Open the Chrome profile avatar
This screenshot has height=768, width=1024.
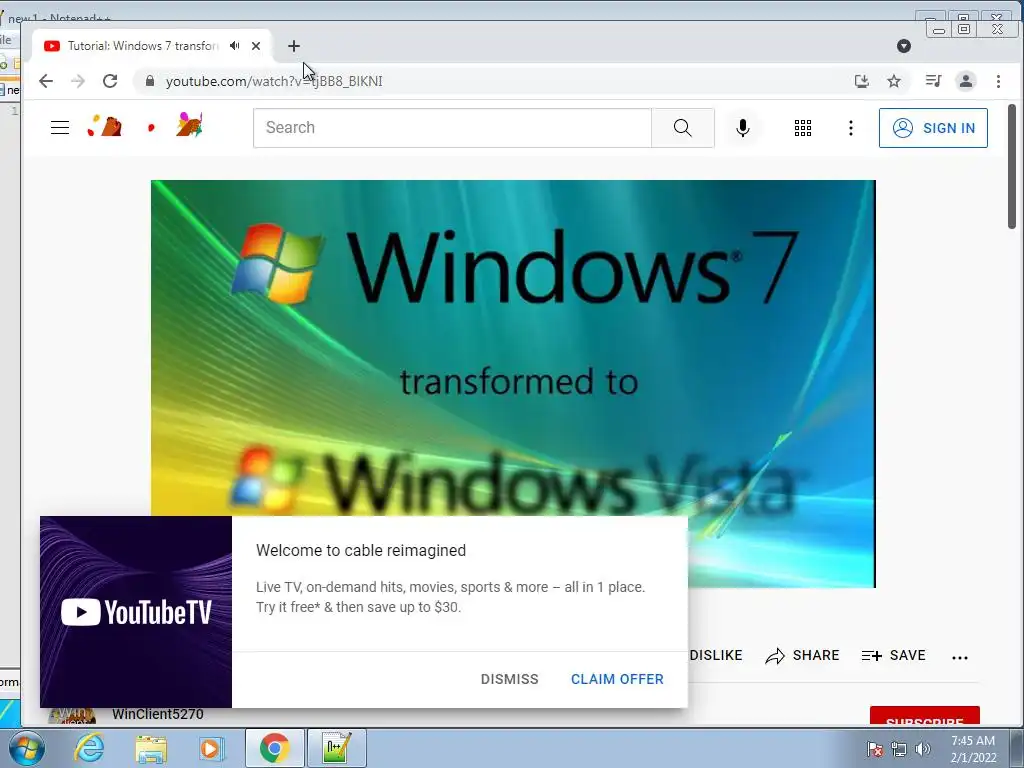click(966, 81)
